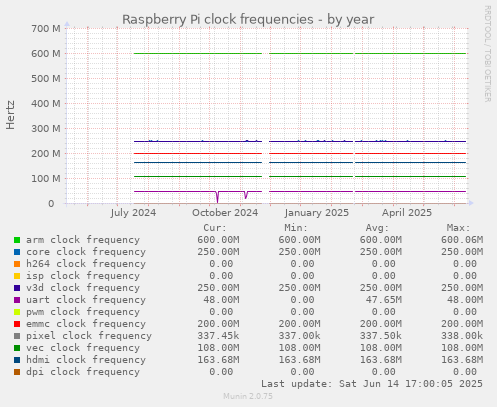The width and height of the screenshot is (497, 407).
Task: Click the '100 M' y-axis tick label
Action: [46, 179]
